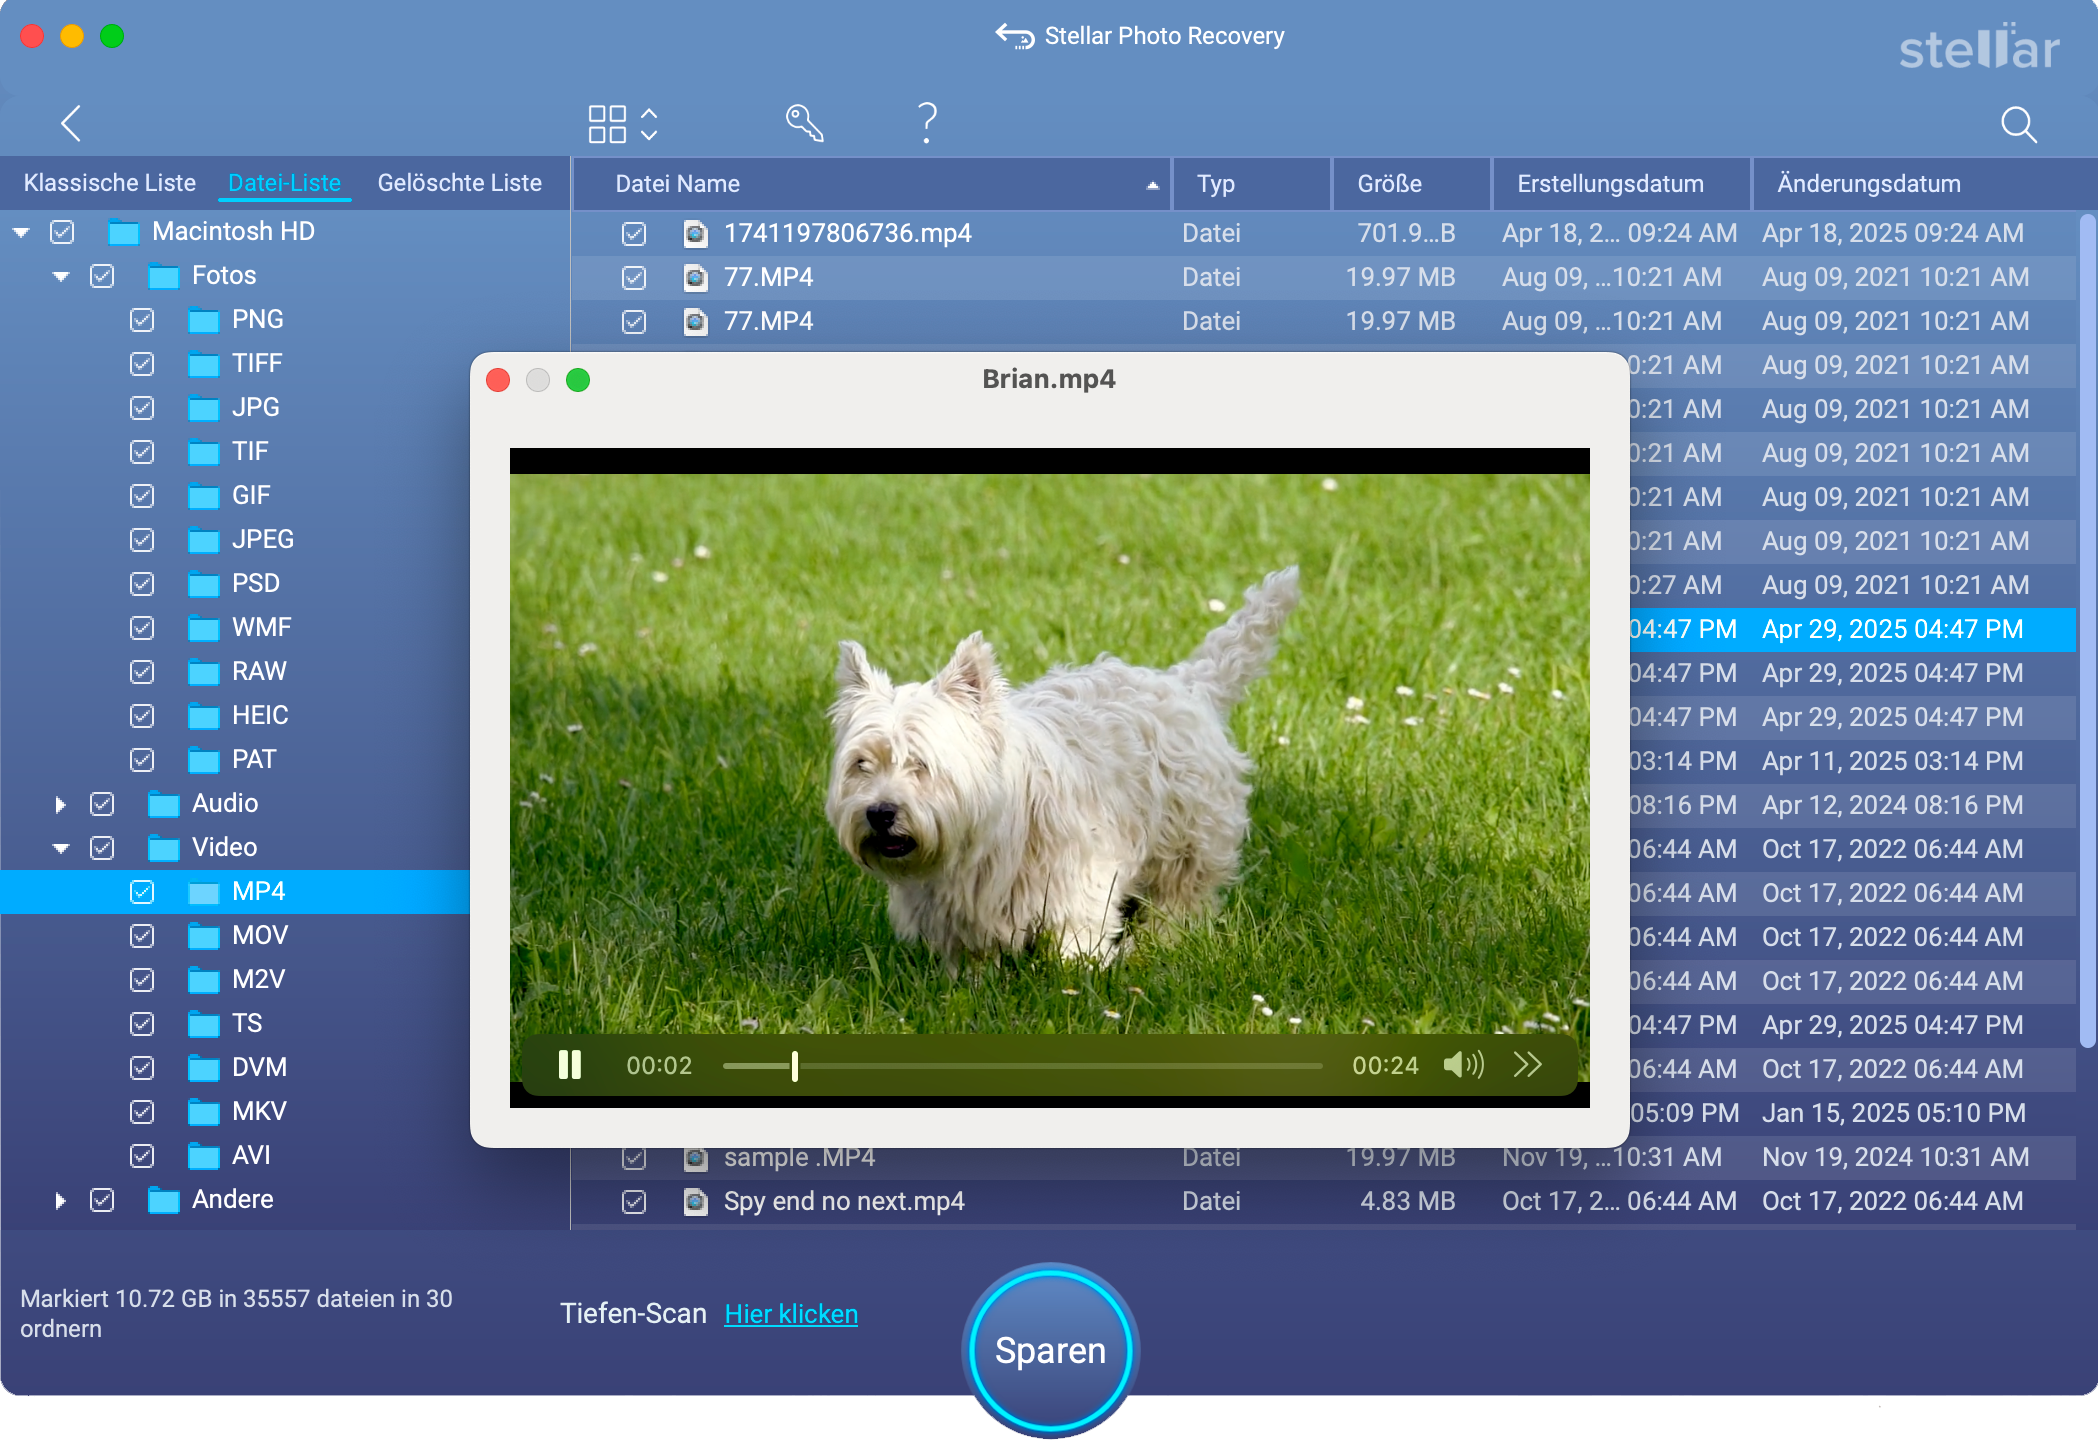Click file icon of Spy end no next.mp4
The height and width of the screenshot is (1444, 2098).
click(x=695, y=1202)
